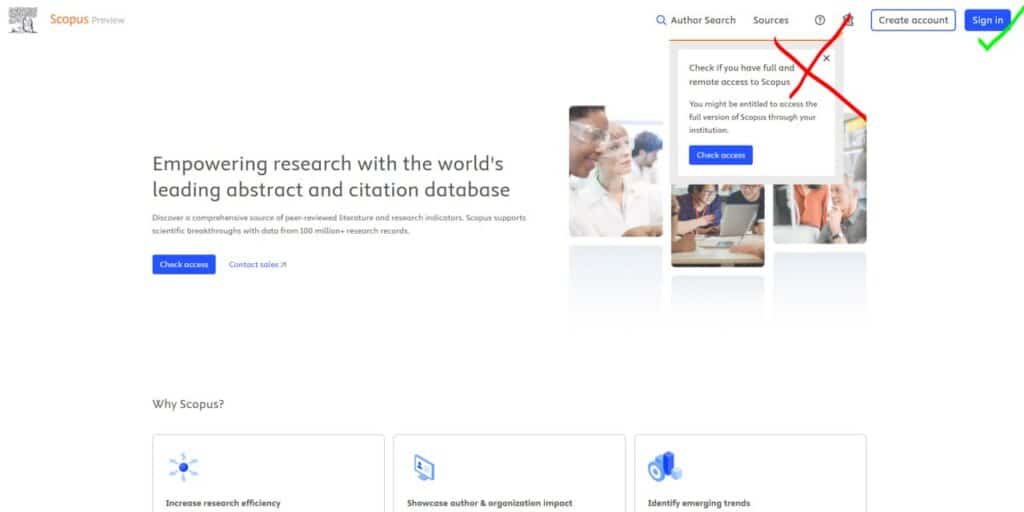Click the people around laptop photo

point(718,225)
